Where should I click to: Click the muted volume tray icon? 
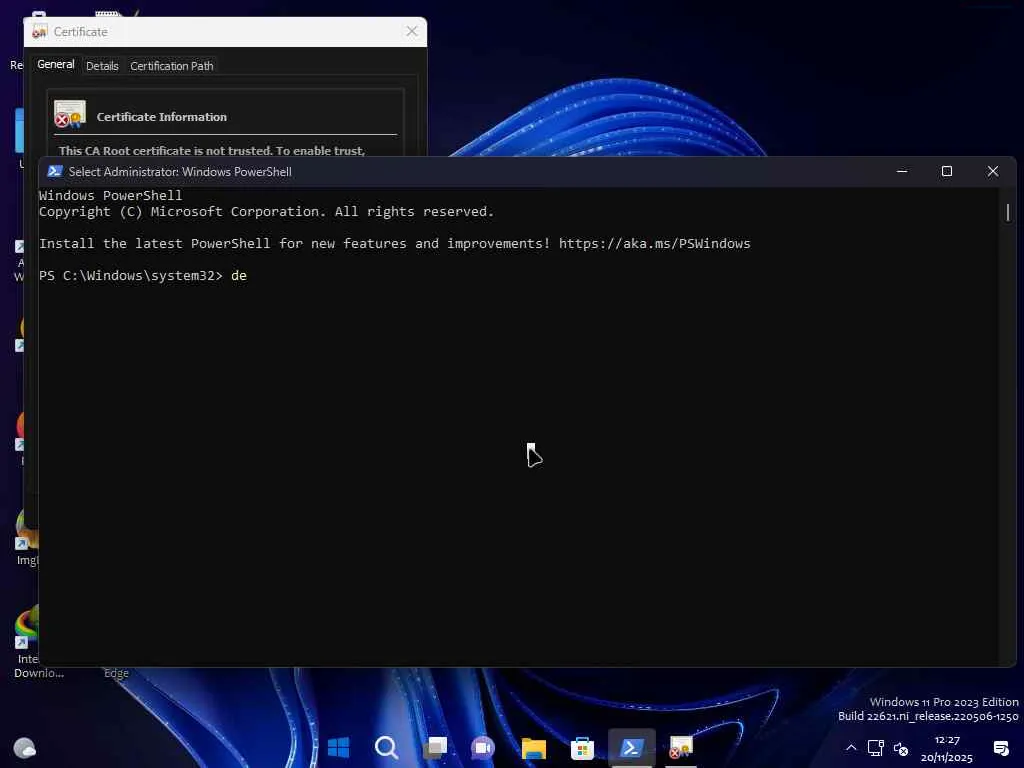click(x=901, y=748)
